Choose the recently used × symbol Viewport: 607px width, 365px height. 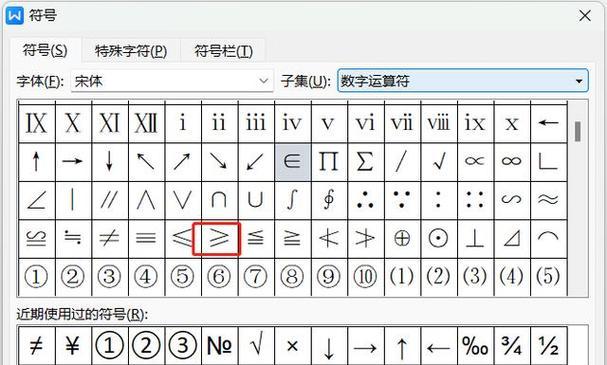[x=292, y=345]
